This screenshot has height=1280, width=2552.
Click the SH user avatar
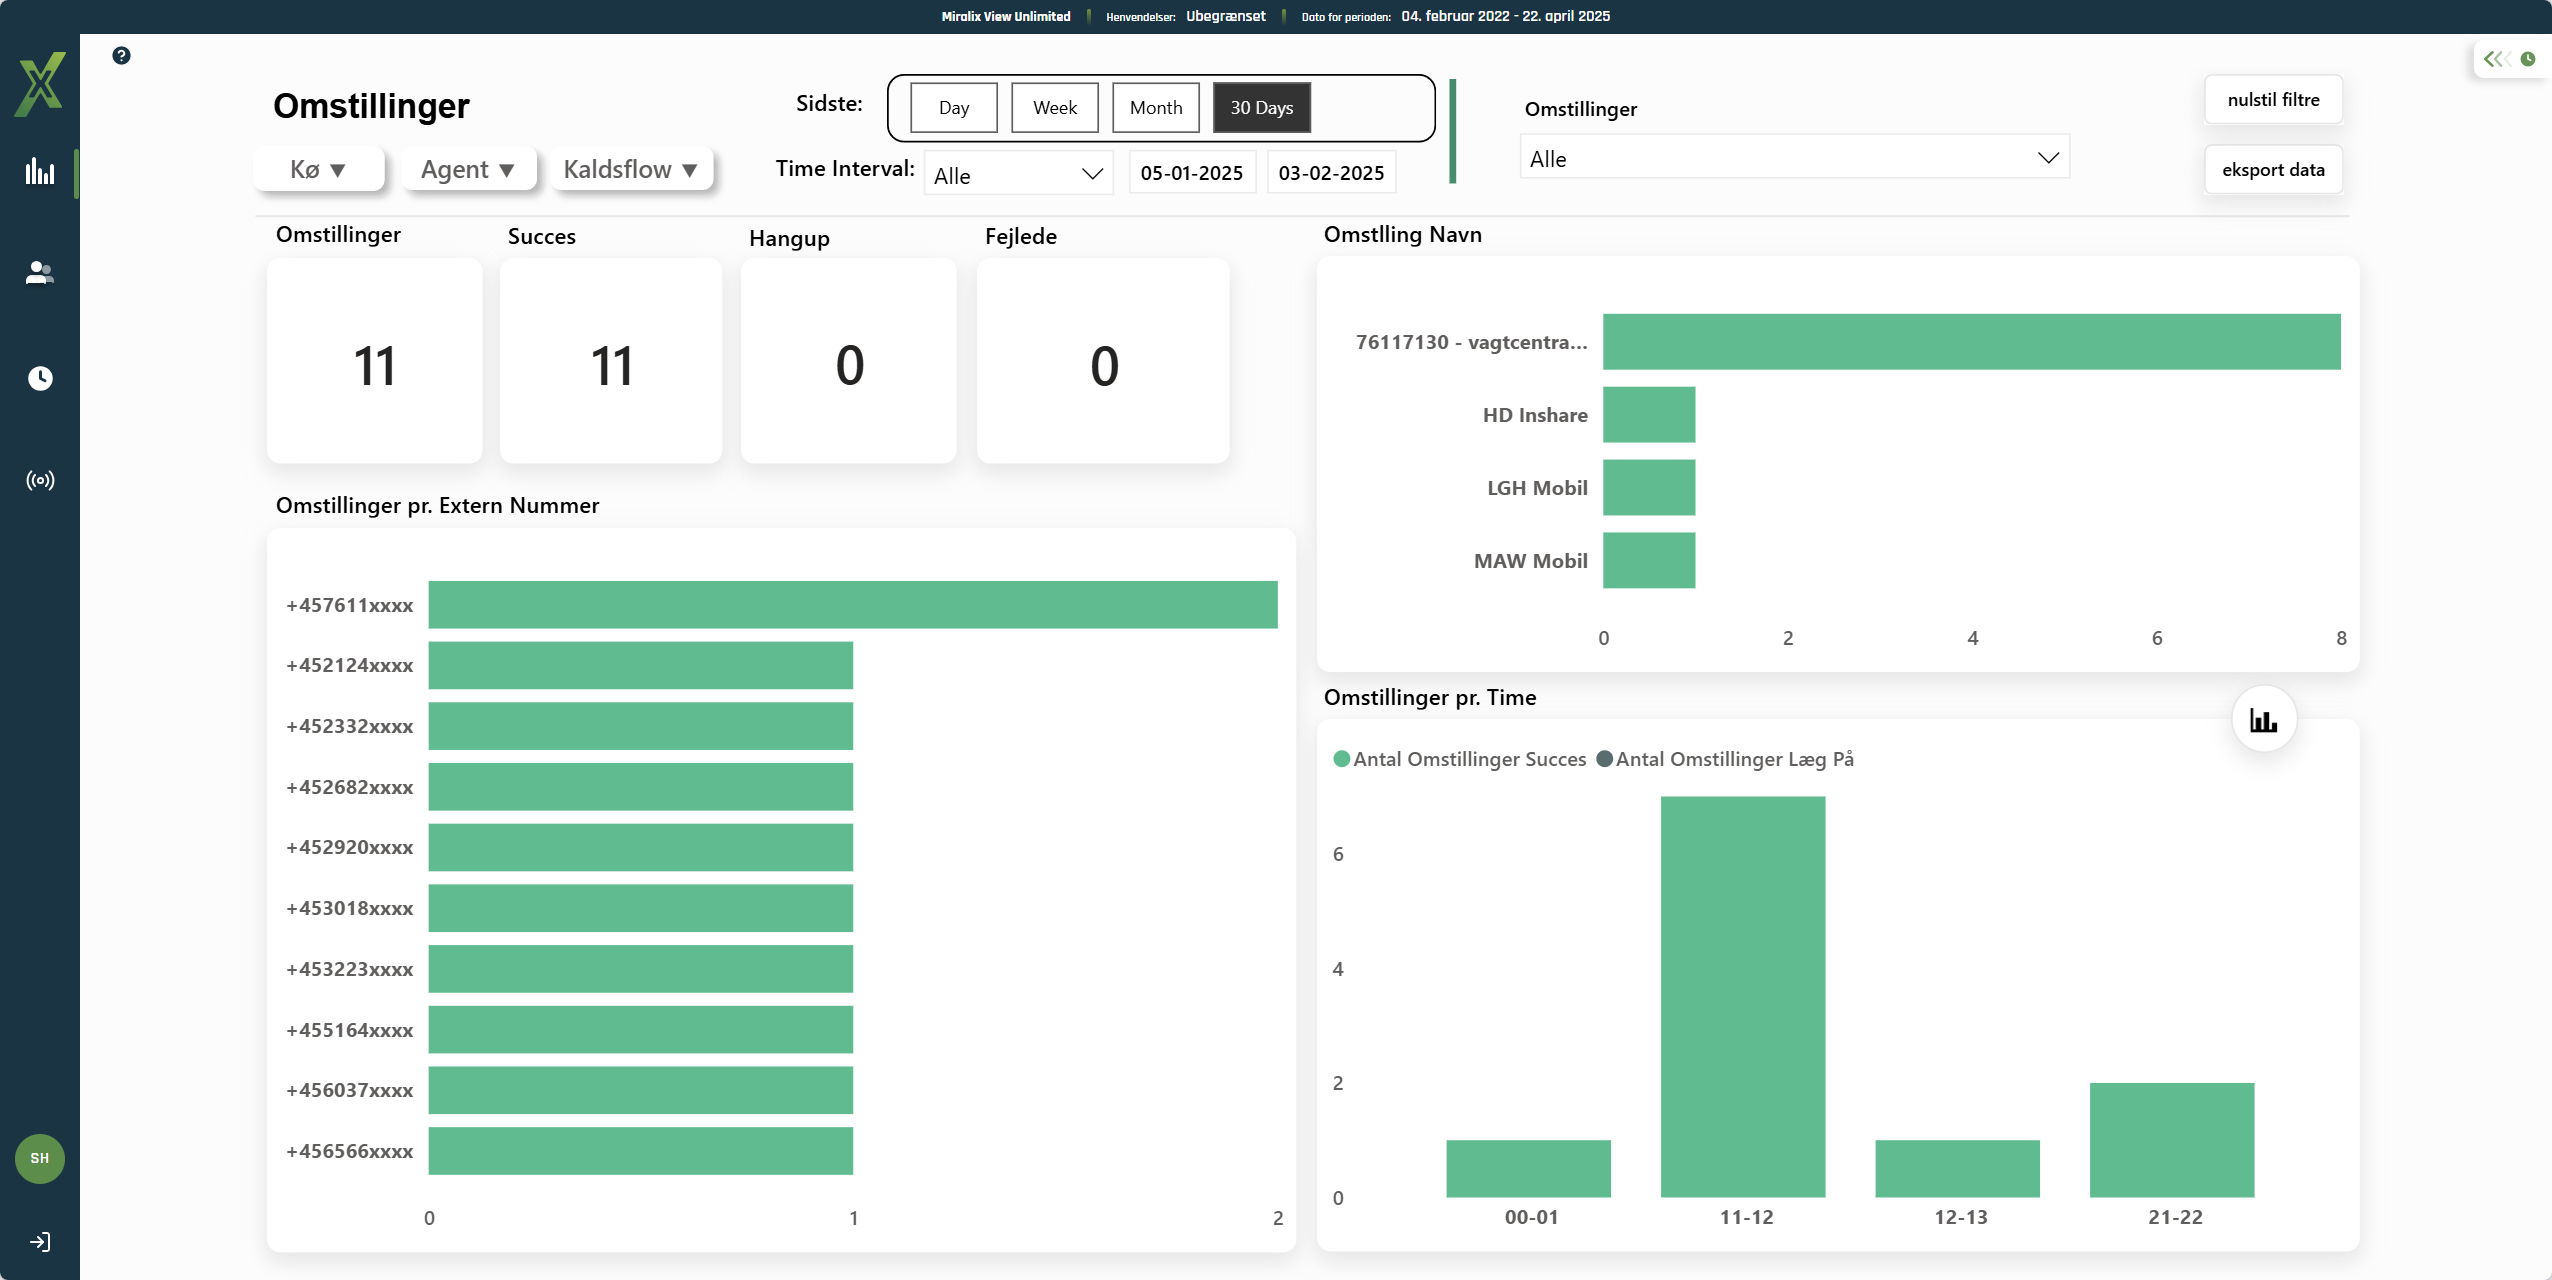pyautogui.click(x=40, y=1158)
